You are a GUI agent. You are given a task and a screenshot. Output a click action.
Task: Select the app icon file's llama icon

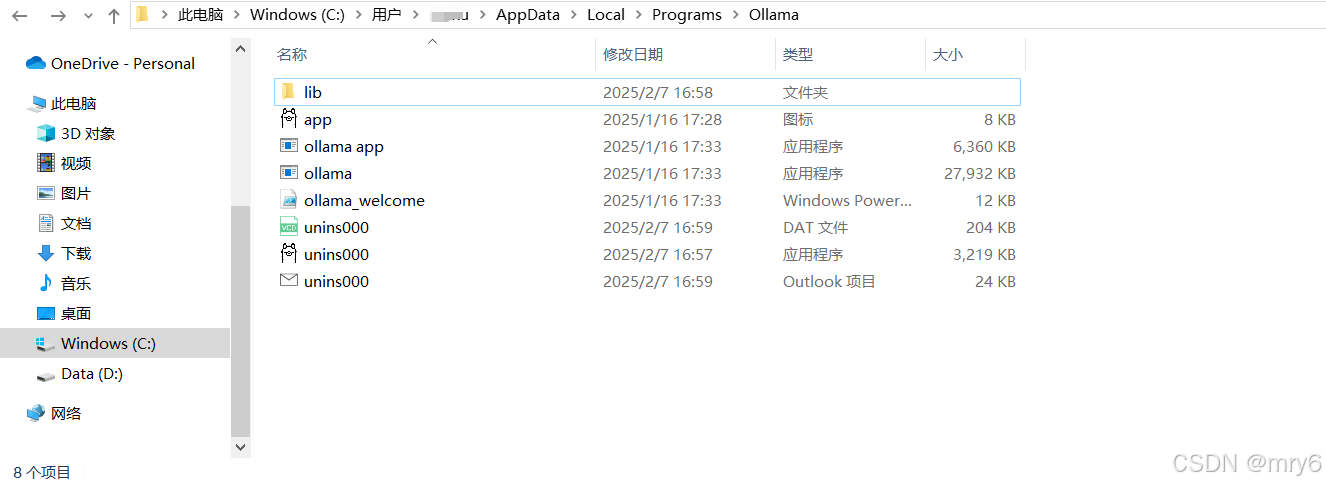coord(289,119)
